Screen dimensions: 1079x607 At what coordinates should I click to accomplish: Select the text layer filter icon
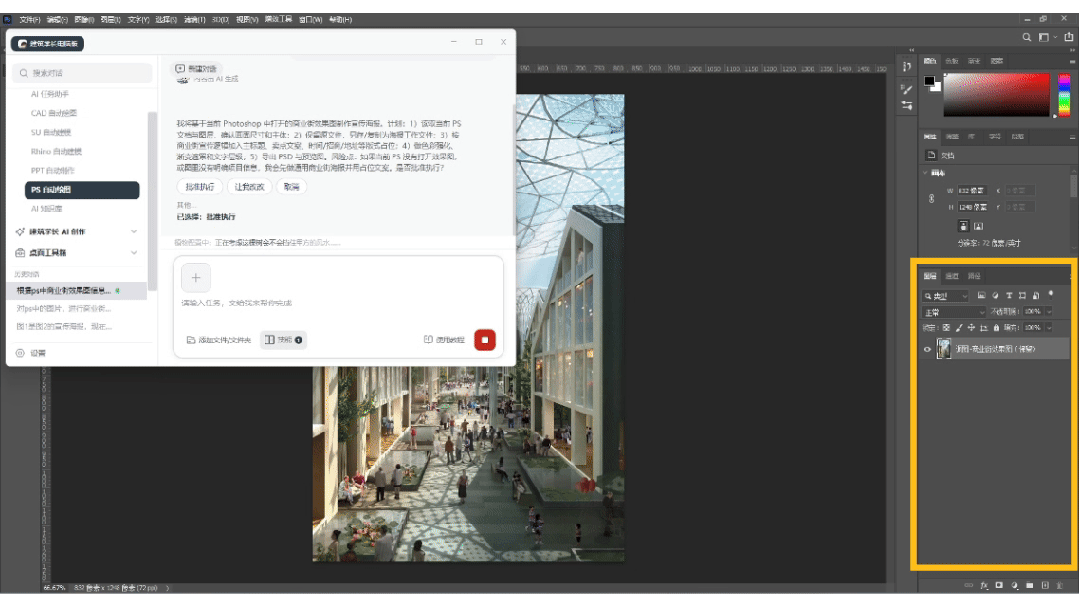click(x=1009, y=296)
